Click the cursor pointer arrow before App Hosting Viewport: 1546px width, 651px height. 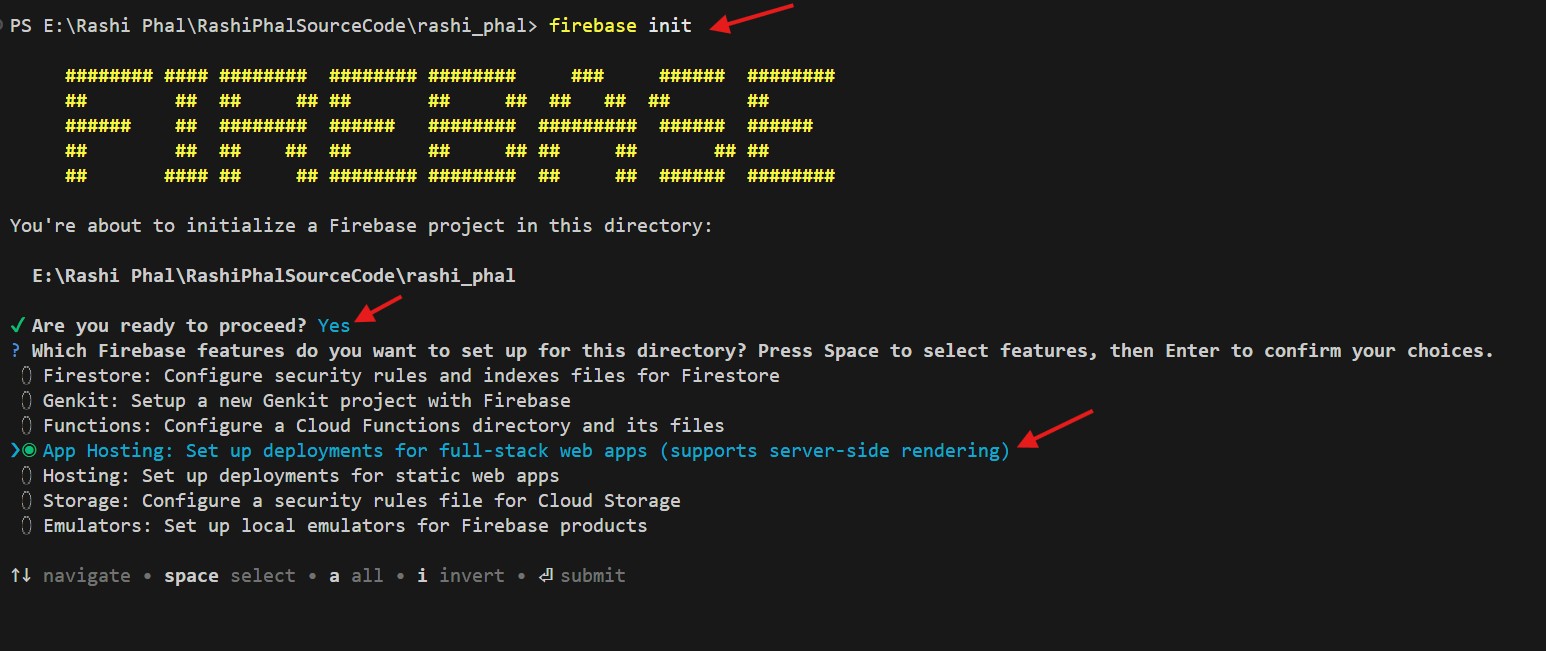click(x=15, y=451)
